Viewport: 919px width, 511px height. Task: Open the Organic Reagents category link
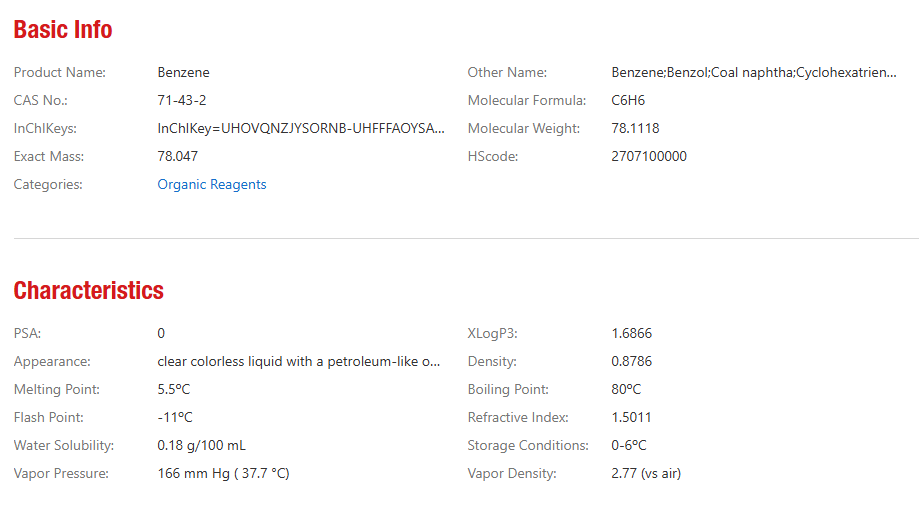[212, 184]
